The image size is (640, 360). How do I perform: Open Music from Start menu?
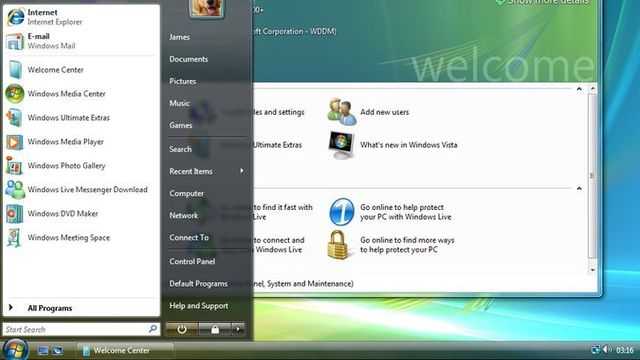click(180, 103)
